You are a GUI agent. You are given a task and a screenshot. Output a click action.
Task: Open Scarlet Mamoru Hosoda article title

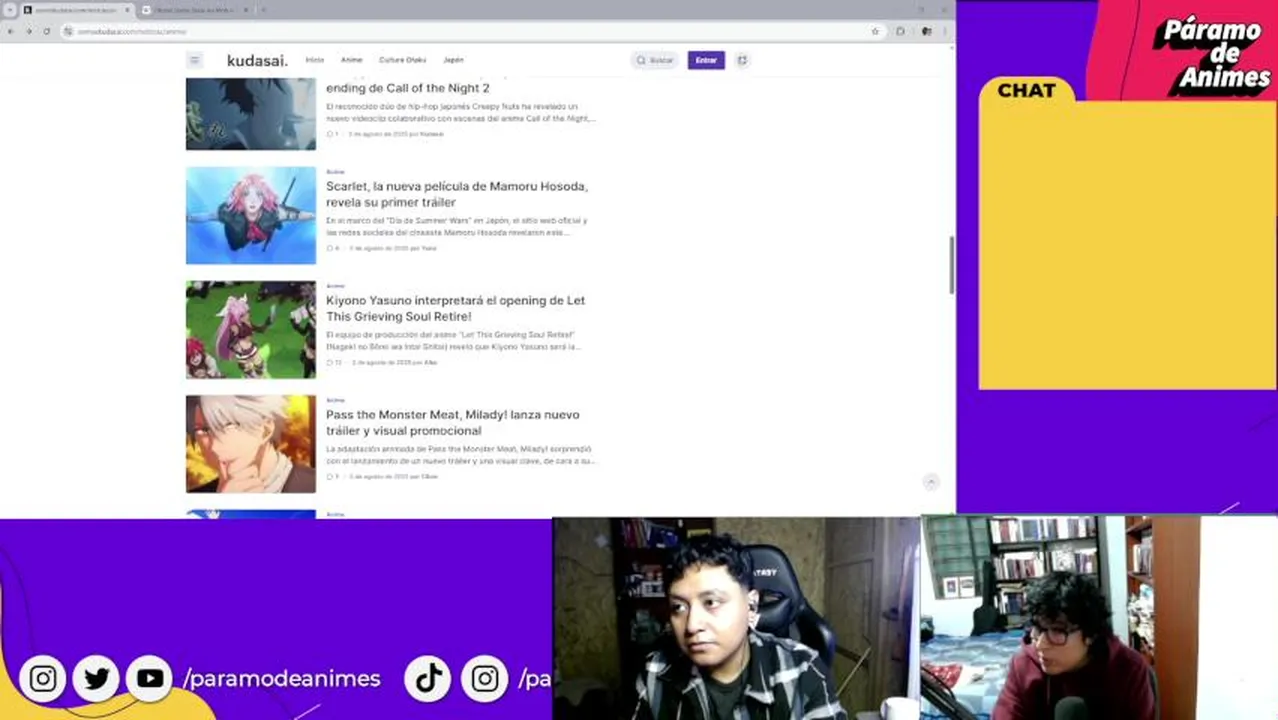(457, 194)
